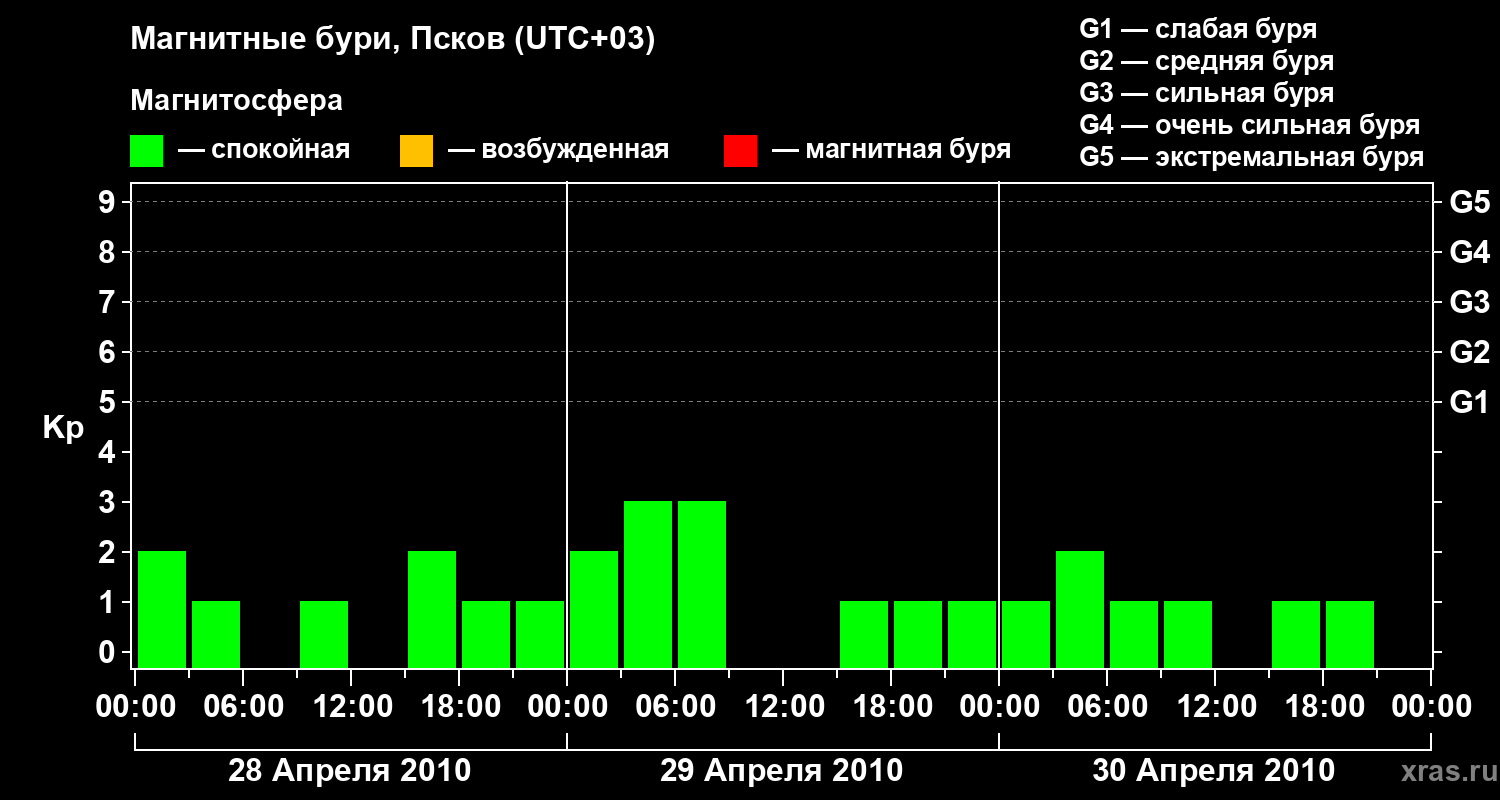Click the Kp axis value 5

coord(109,402)
